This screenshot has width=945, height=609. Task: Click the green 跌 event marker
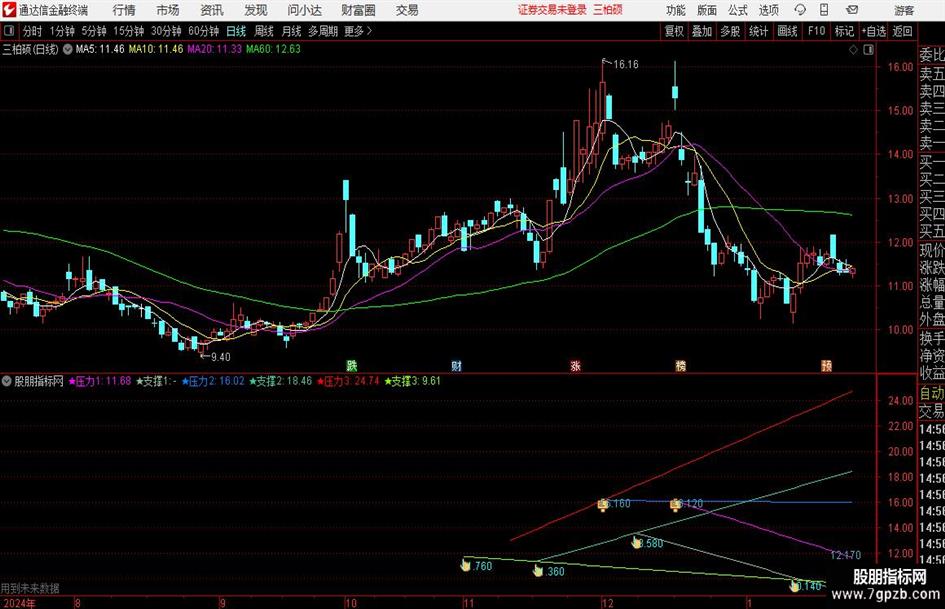point(351,365)
